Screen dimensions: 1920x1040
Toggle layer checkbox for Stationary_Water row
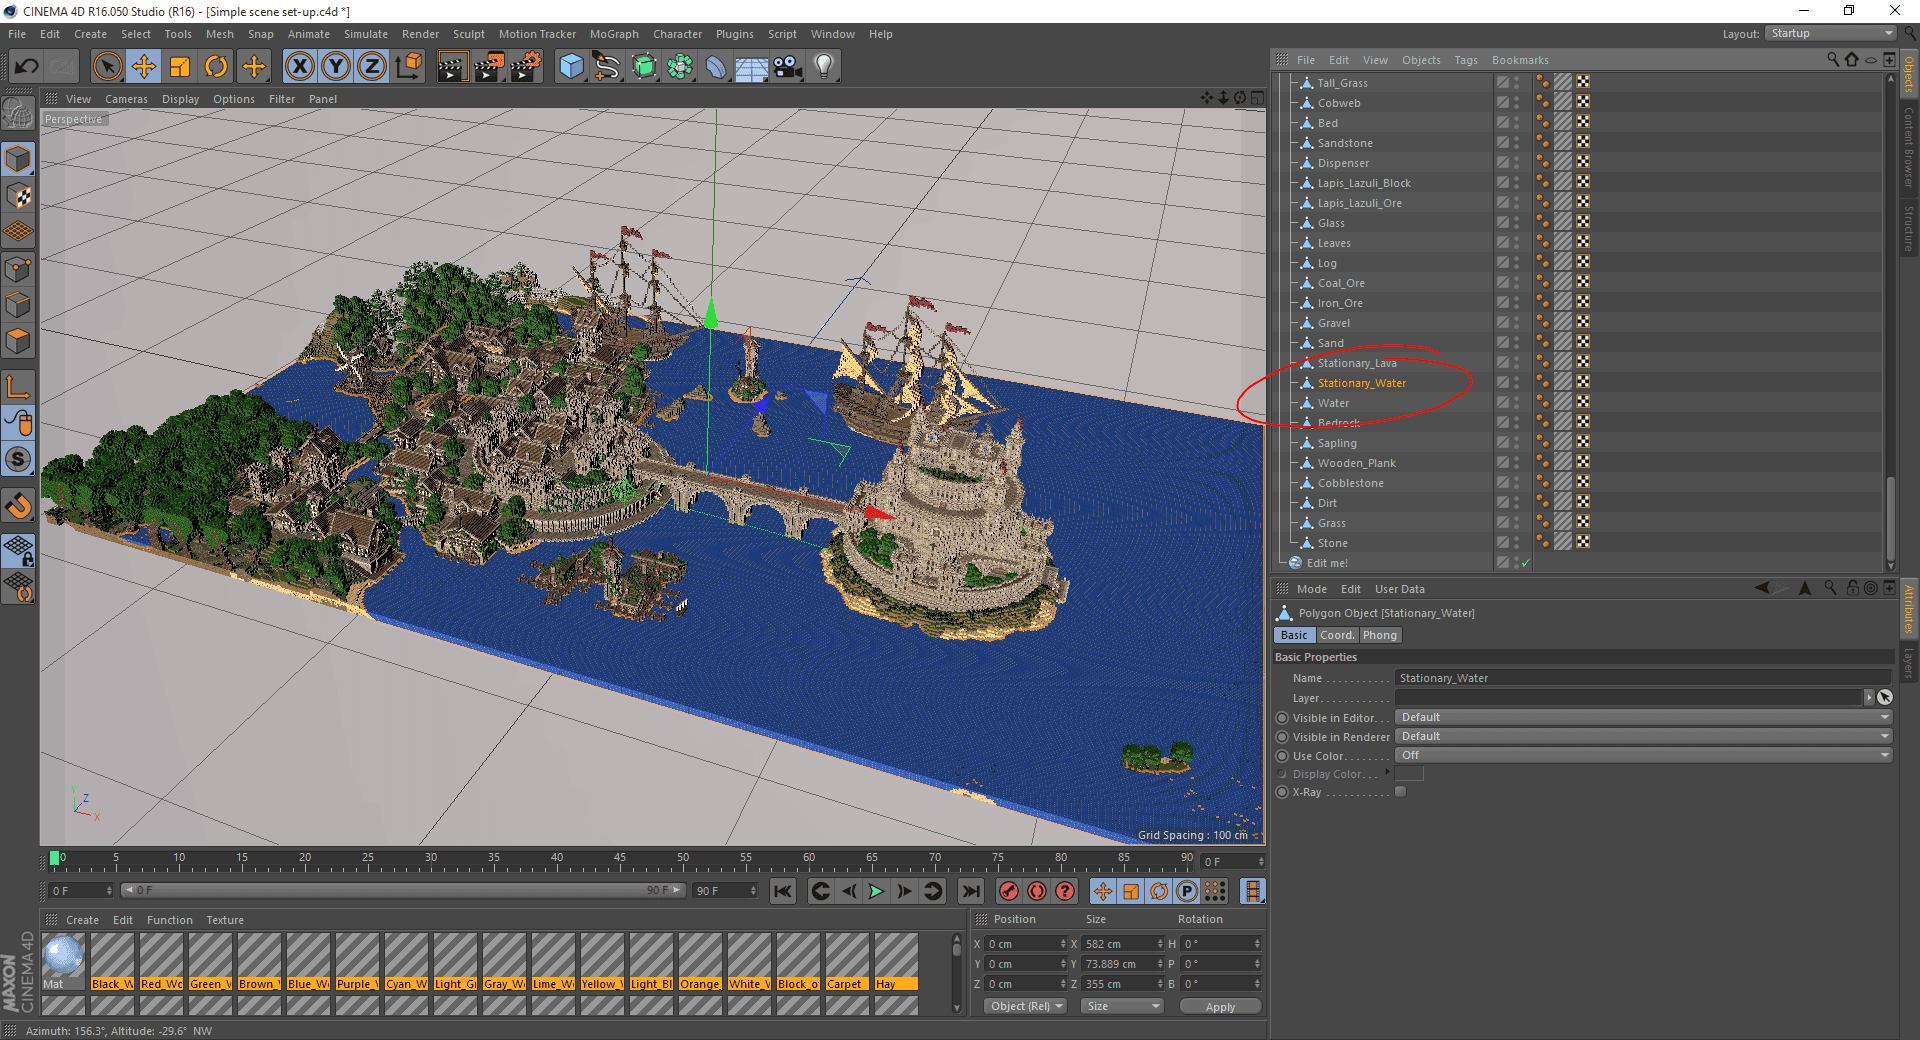coord(1503,383)
